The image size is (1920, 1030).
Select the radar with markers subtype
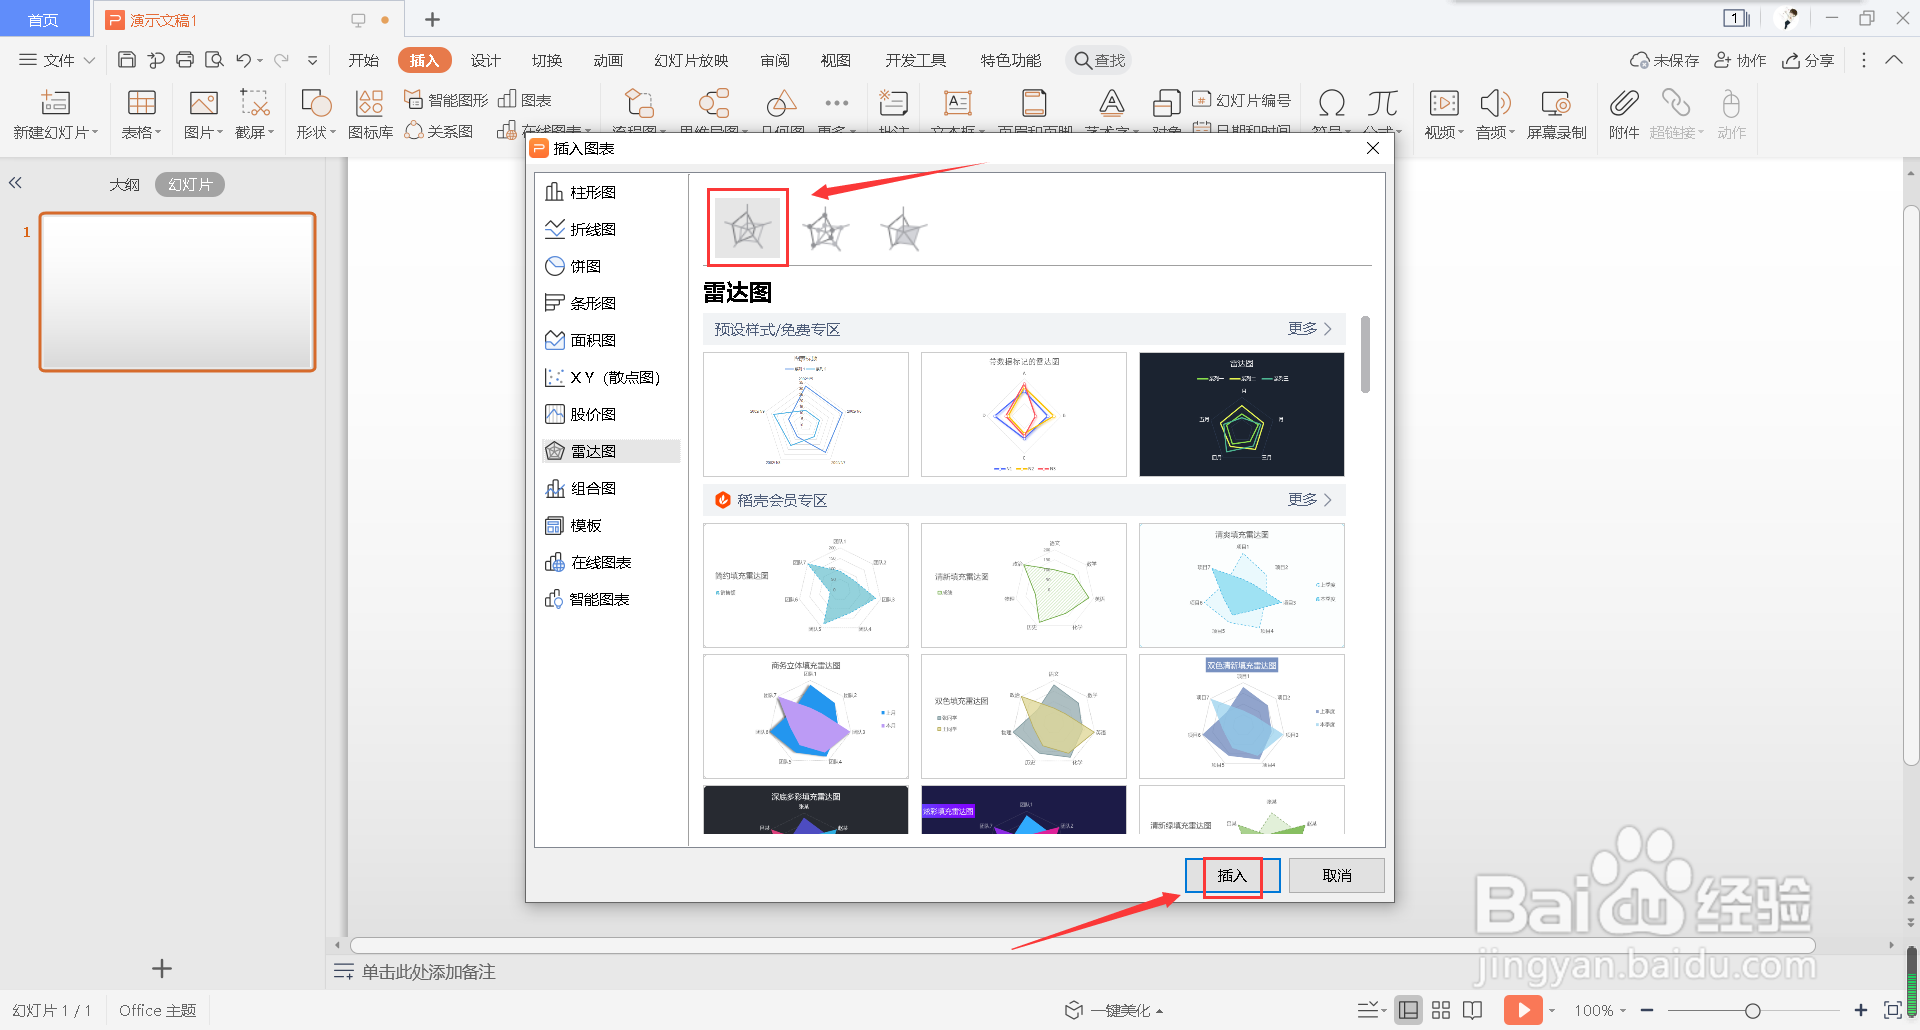(825, 229)
